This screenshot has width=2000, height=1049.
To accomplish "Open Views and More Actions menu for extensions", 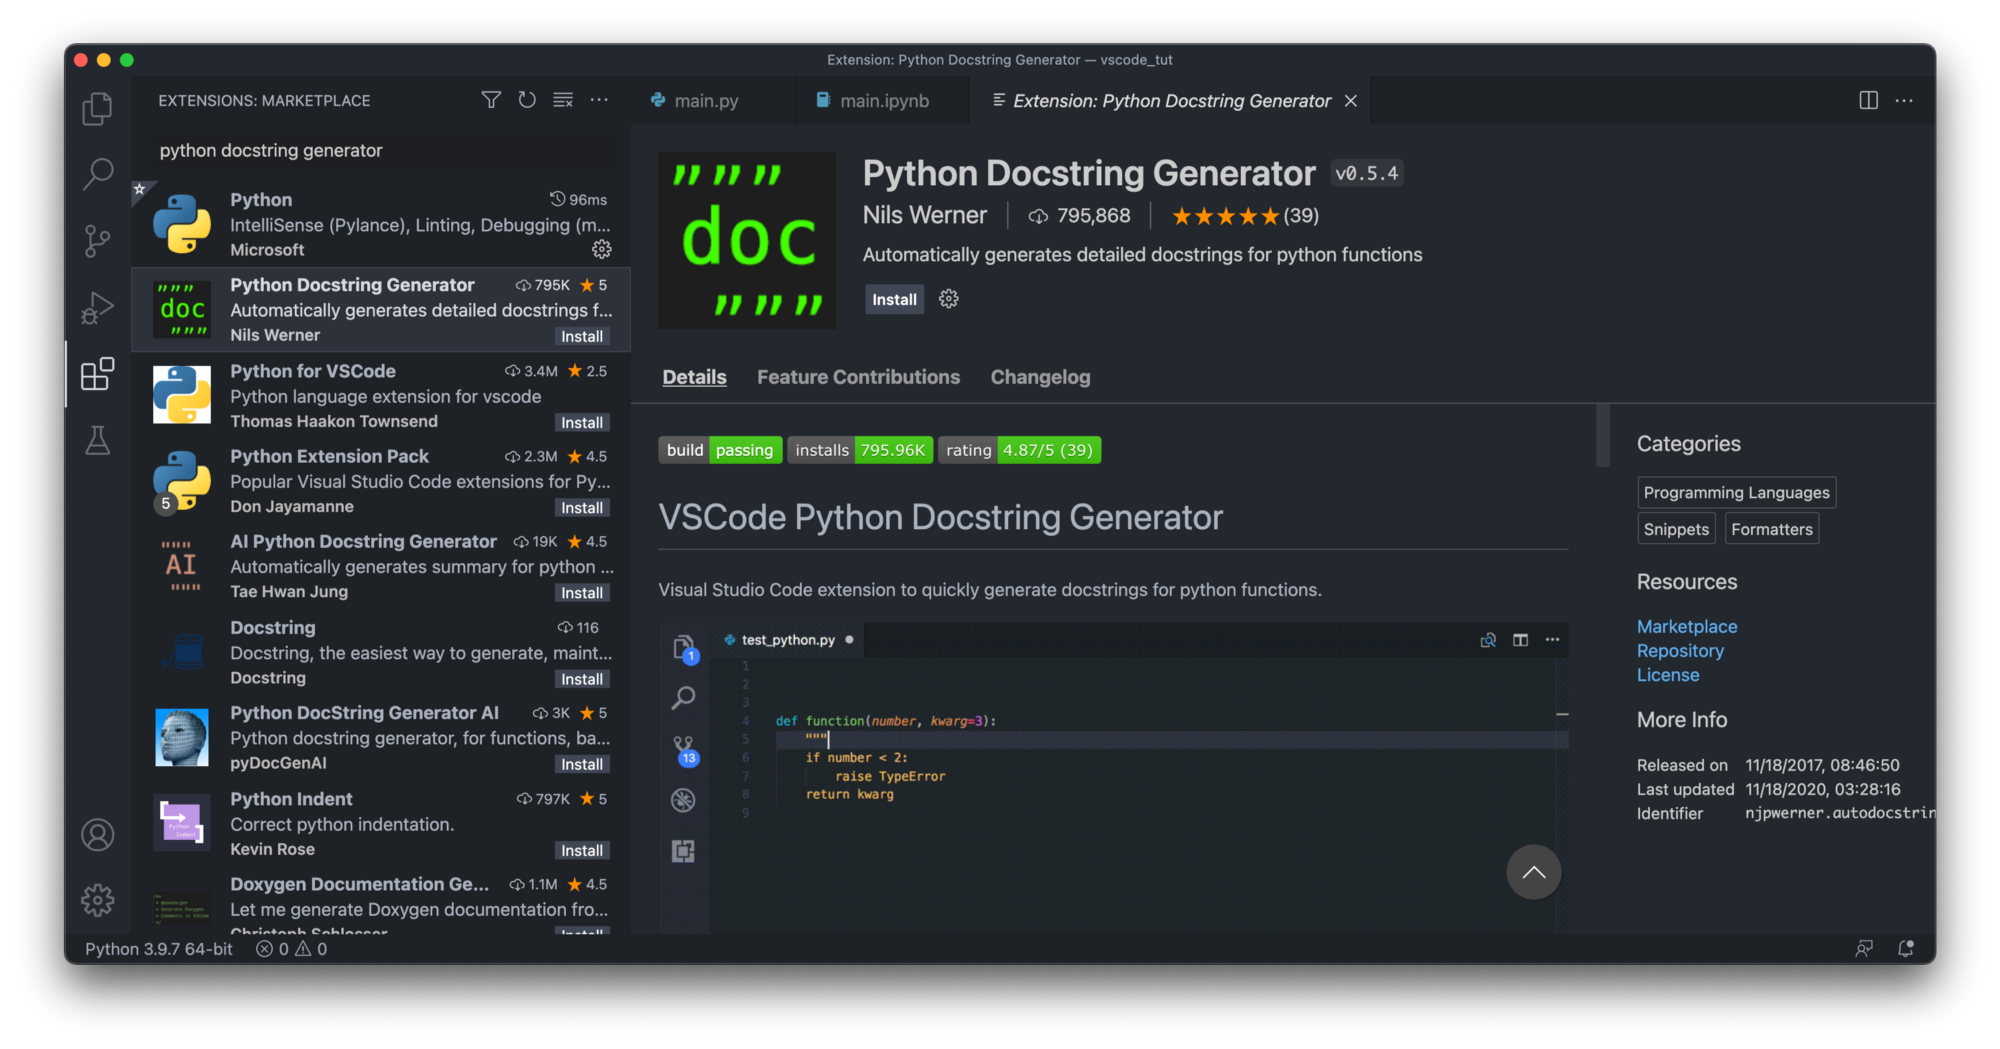I will coord(599,100).
